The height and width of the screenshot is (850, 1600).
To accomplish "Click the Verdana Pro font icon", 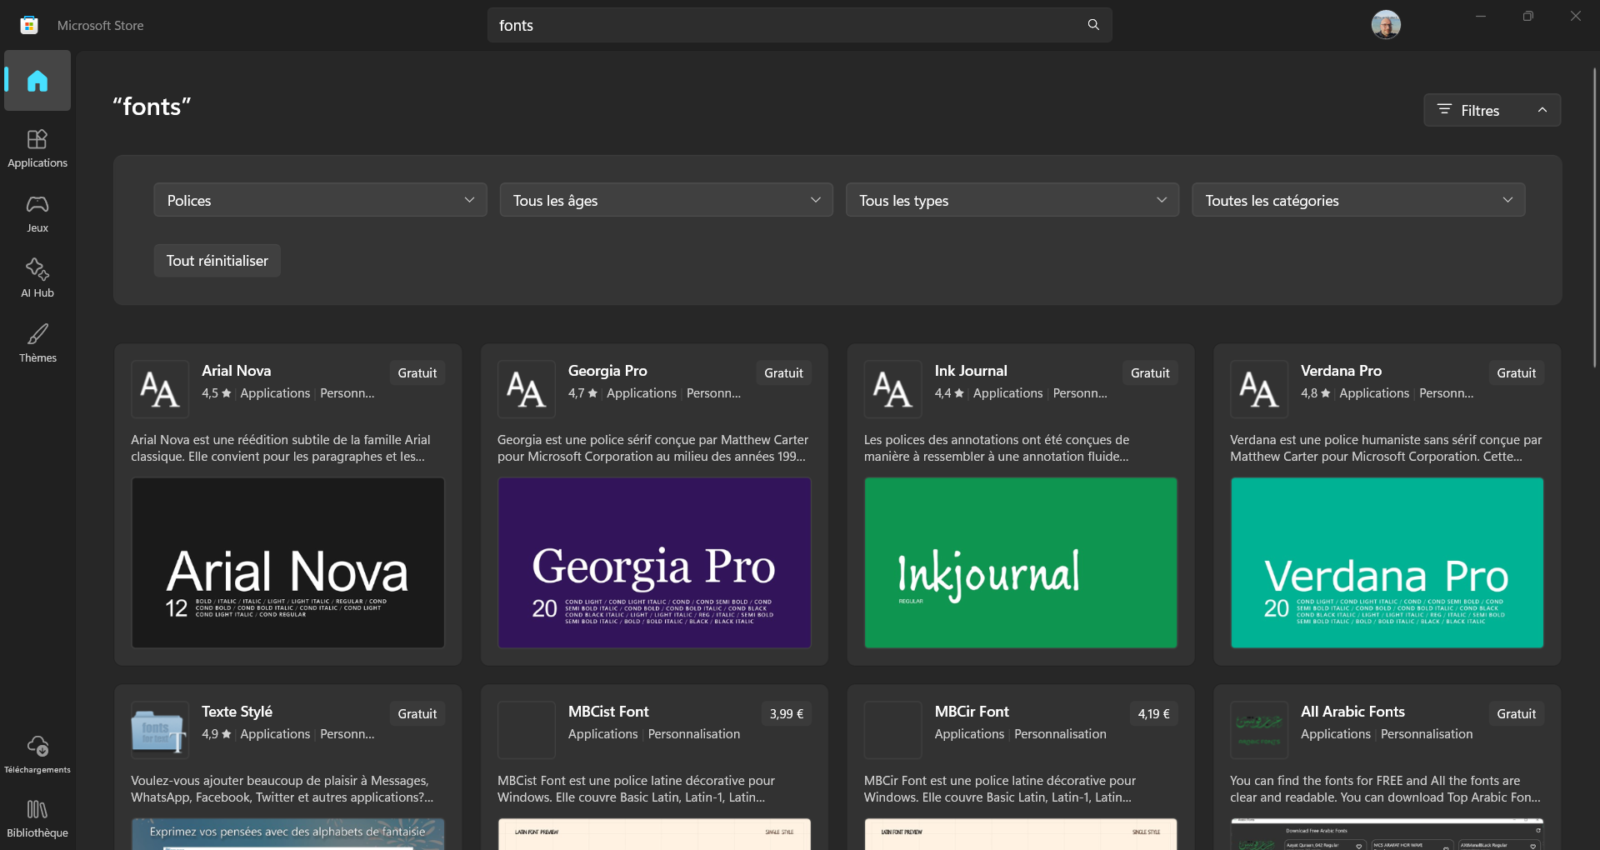I will pyautogui.click(x=1259, y=389).
